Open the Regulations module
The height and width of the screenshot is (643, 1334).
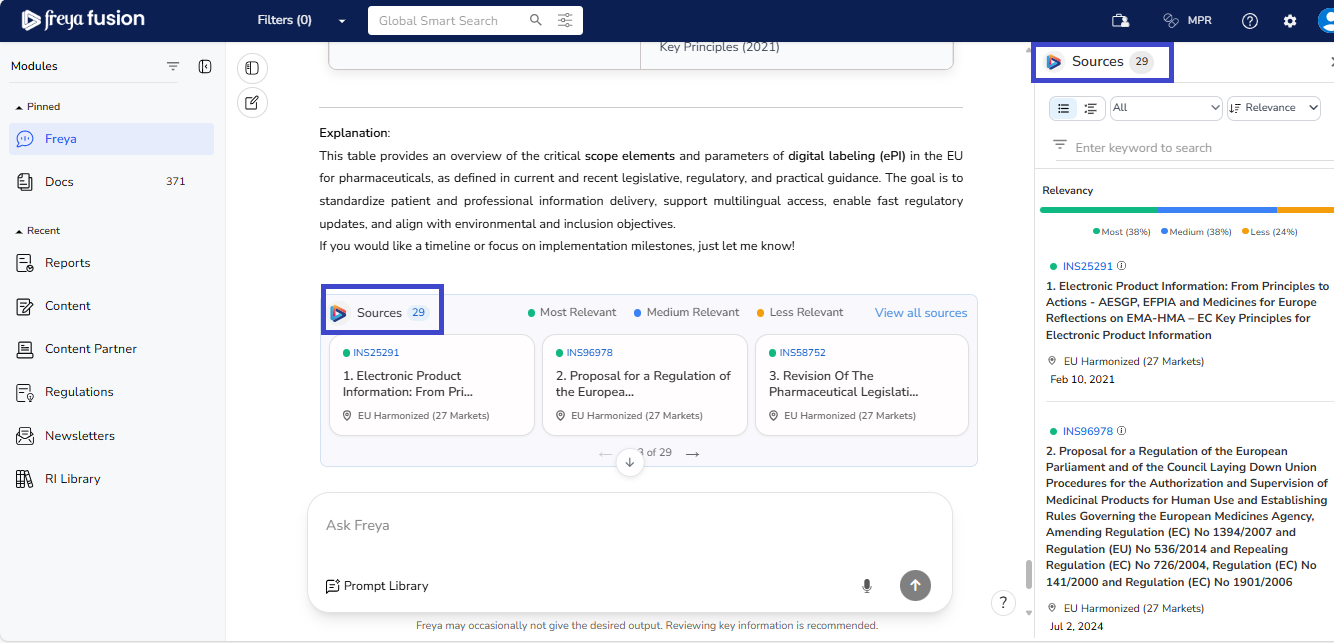point(79,392)
